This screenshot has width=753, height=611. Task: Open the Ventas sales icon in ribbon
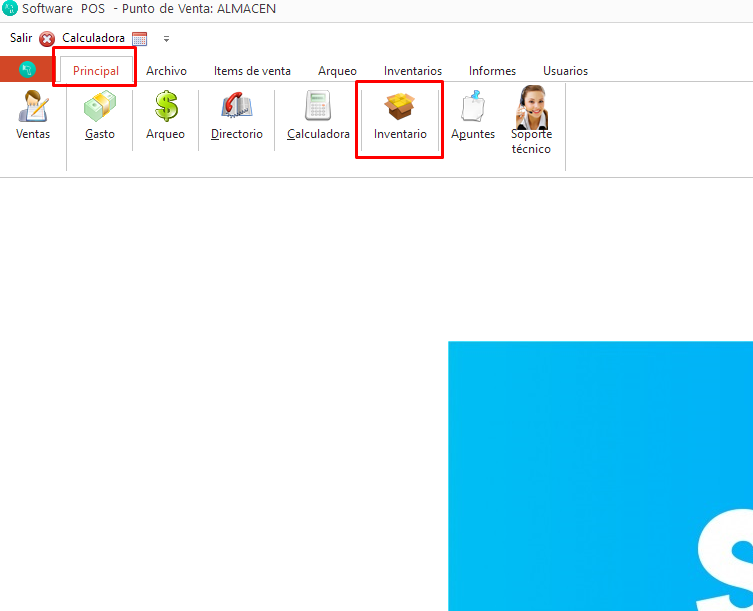pyautogui.click(x=33, y=115)
